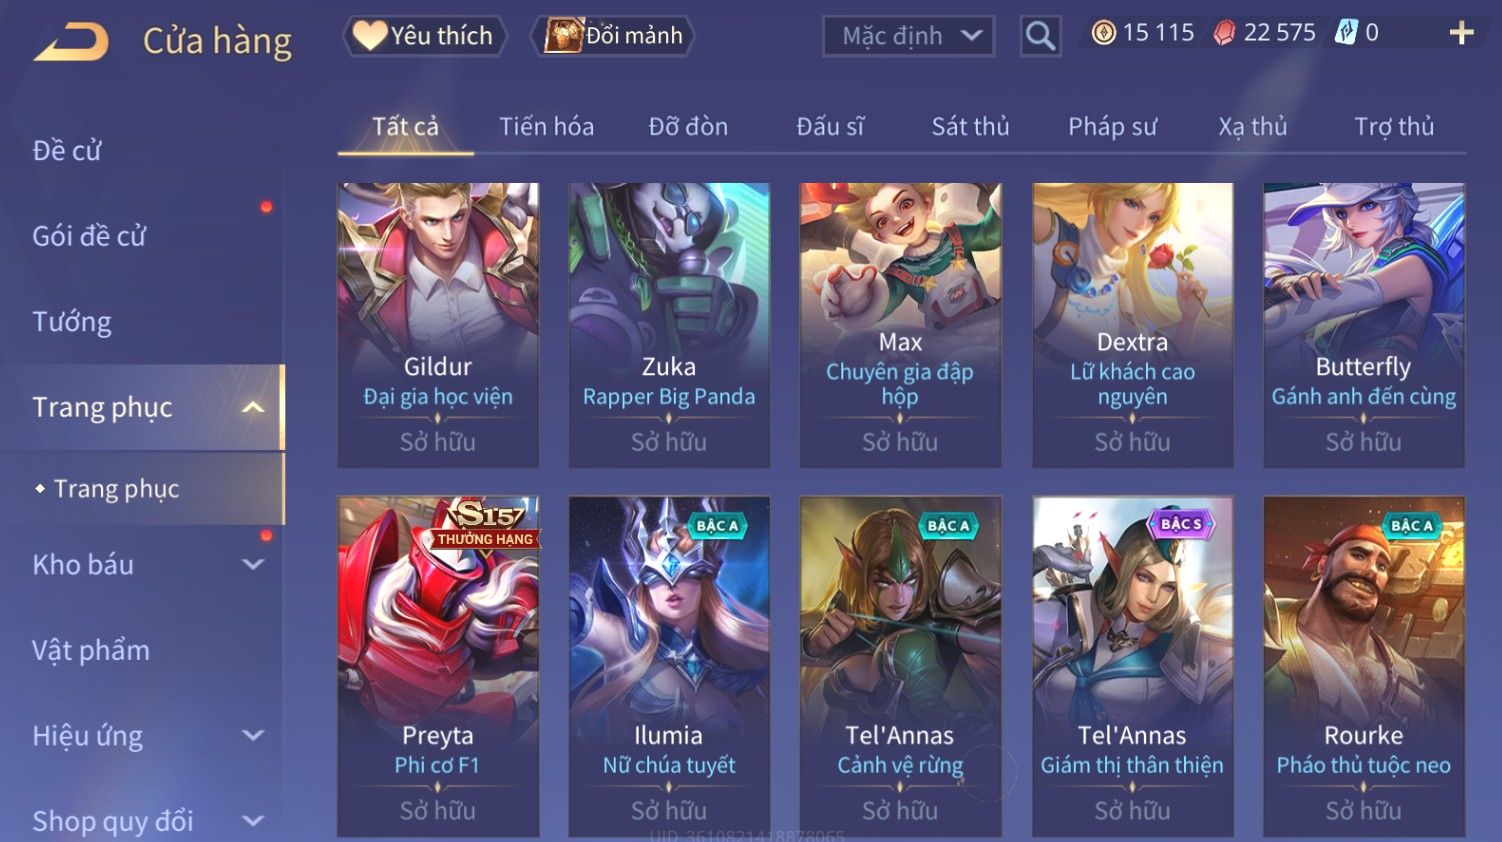Select the Trang phục sub-item
The image size is (1502, 842).
click(x=116, y=488)
